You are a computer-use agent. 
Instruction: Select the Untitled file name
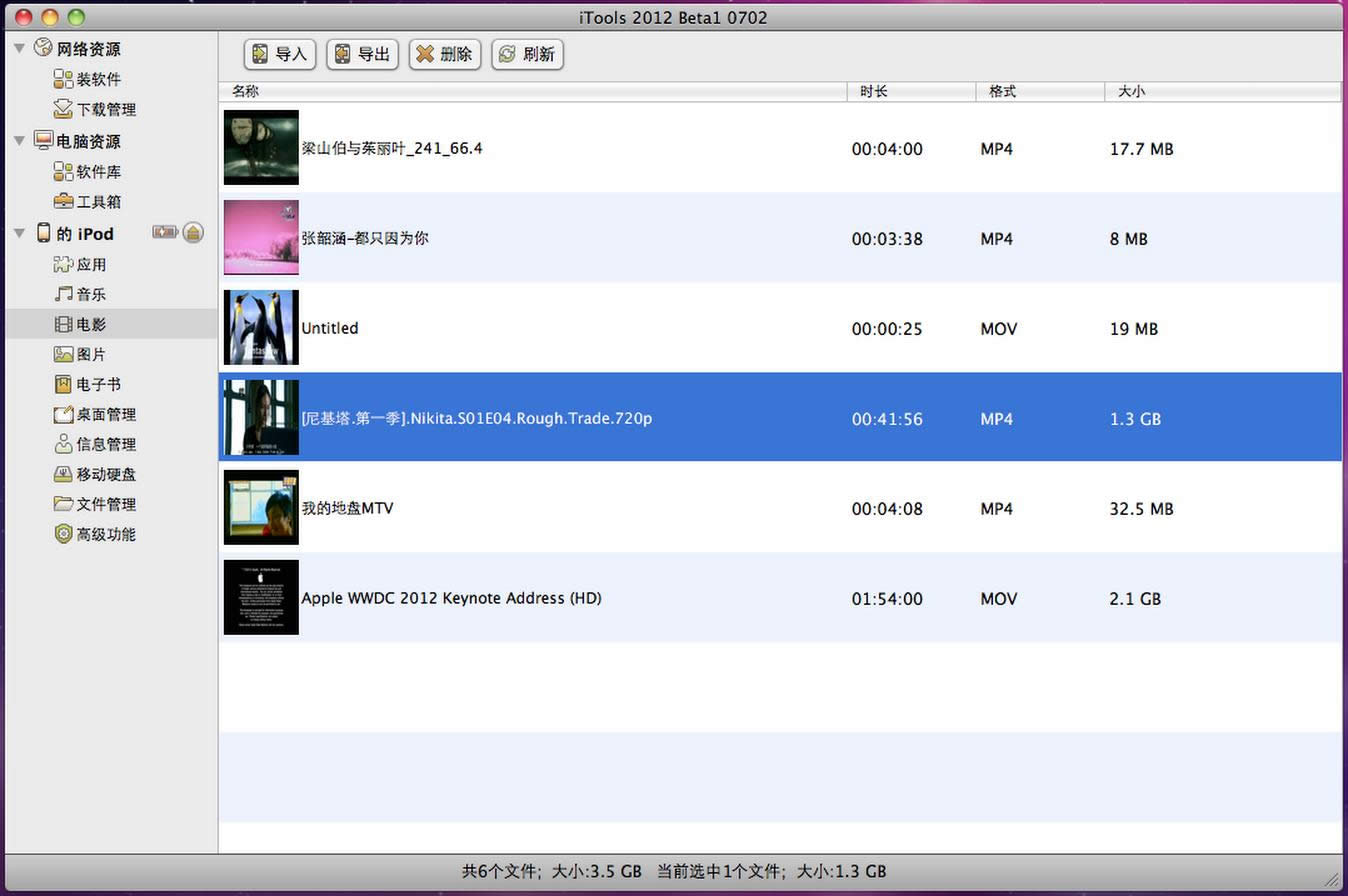coord(330,328)
